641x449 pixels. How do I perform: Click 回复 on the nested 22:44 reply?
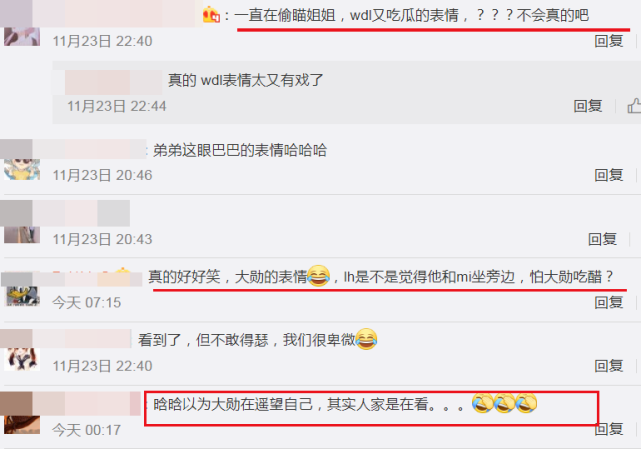[x=588, y=106]
